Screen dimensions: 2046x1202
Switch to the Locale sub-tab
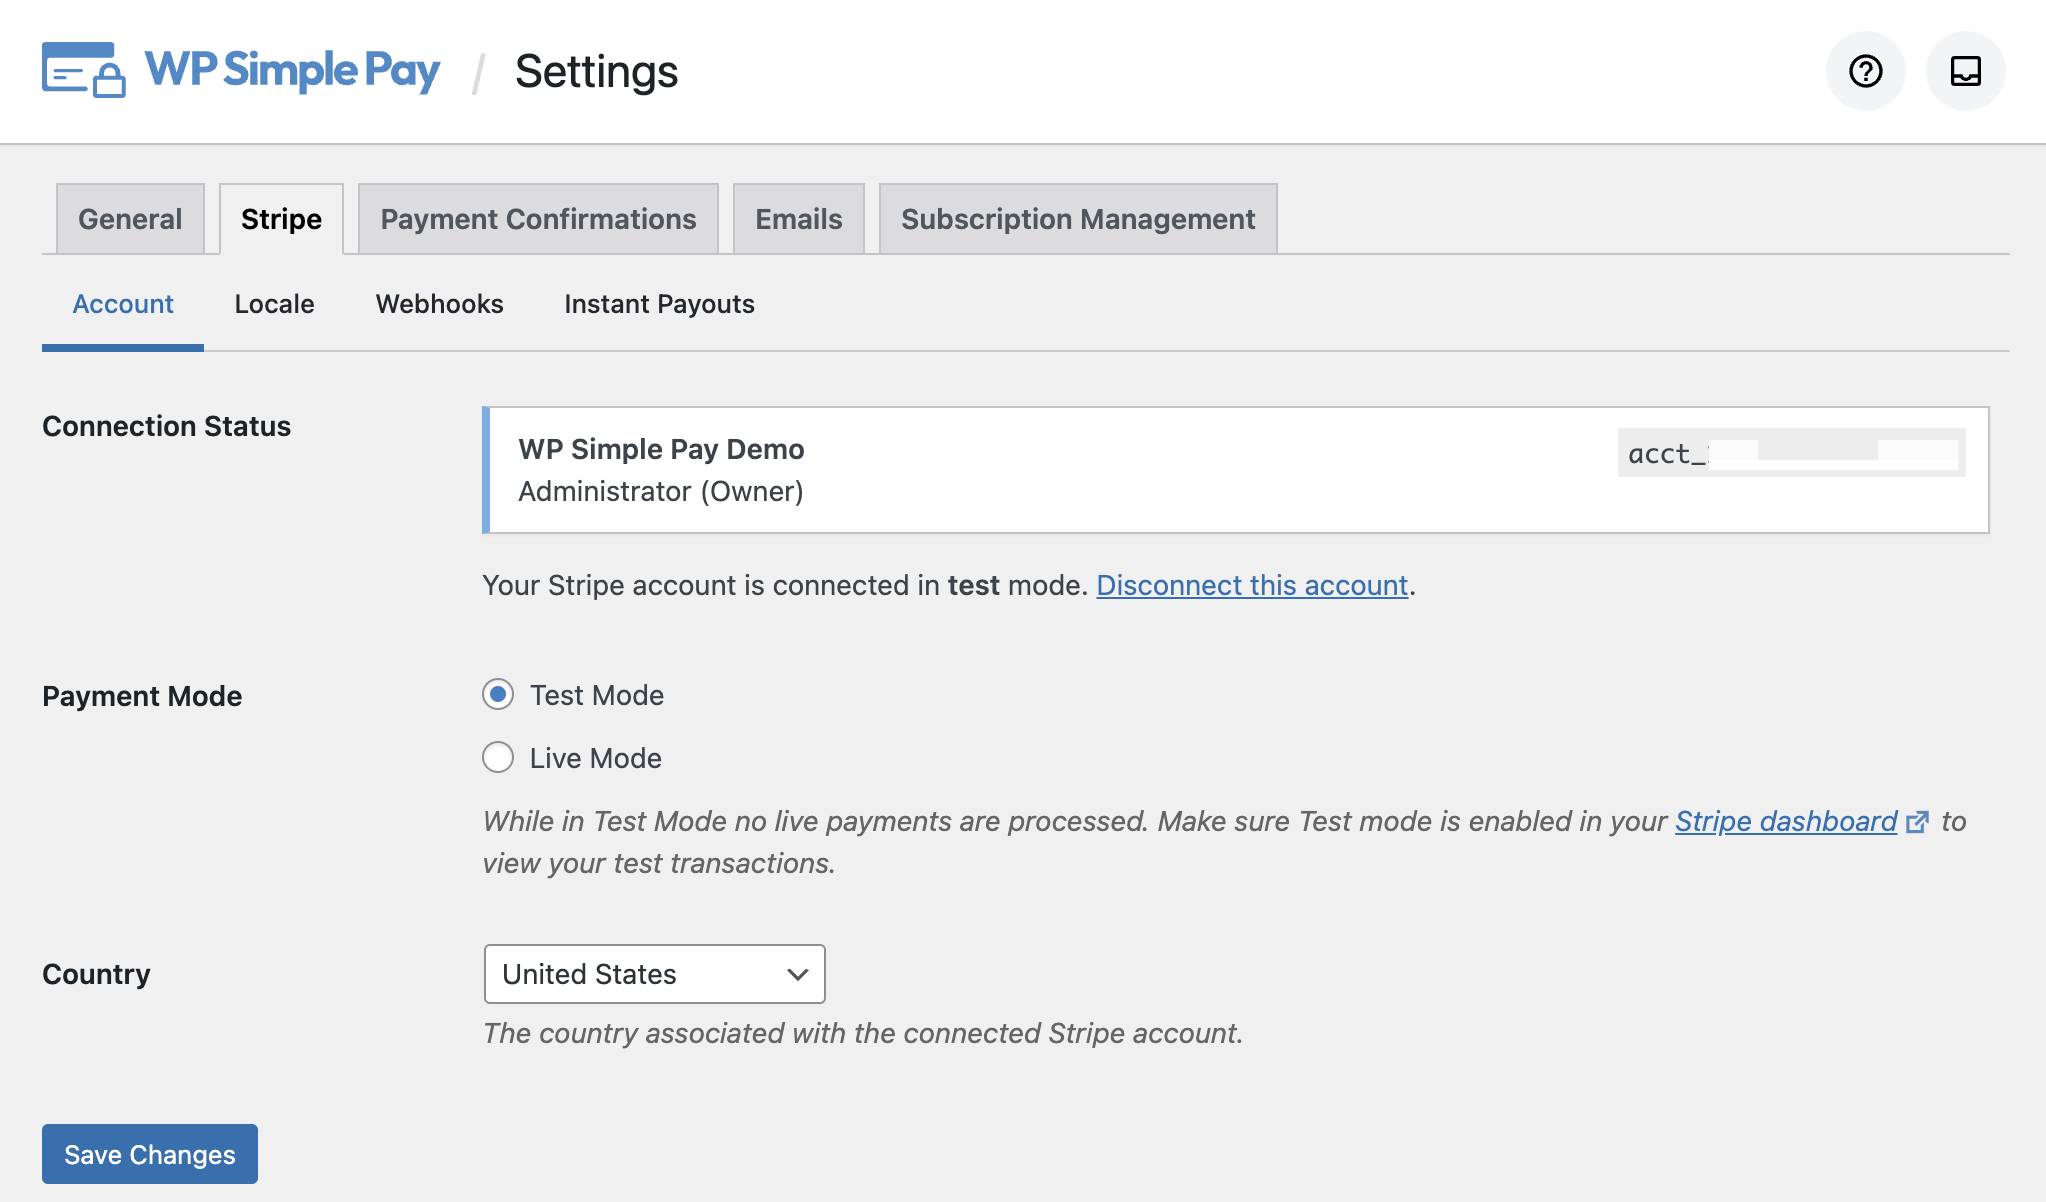274,304
